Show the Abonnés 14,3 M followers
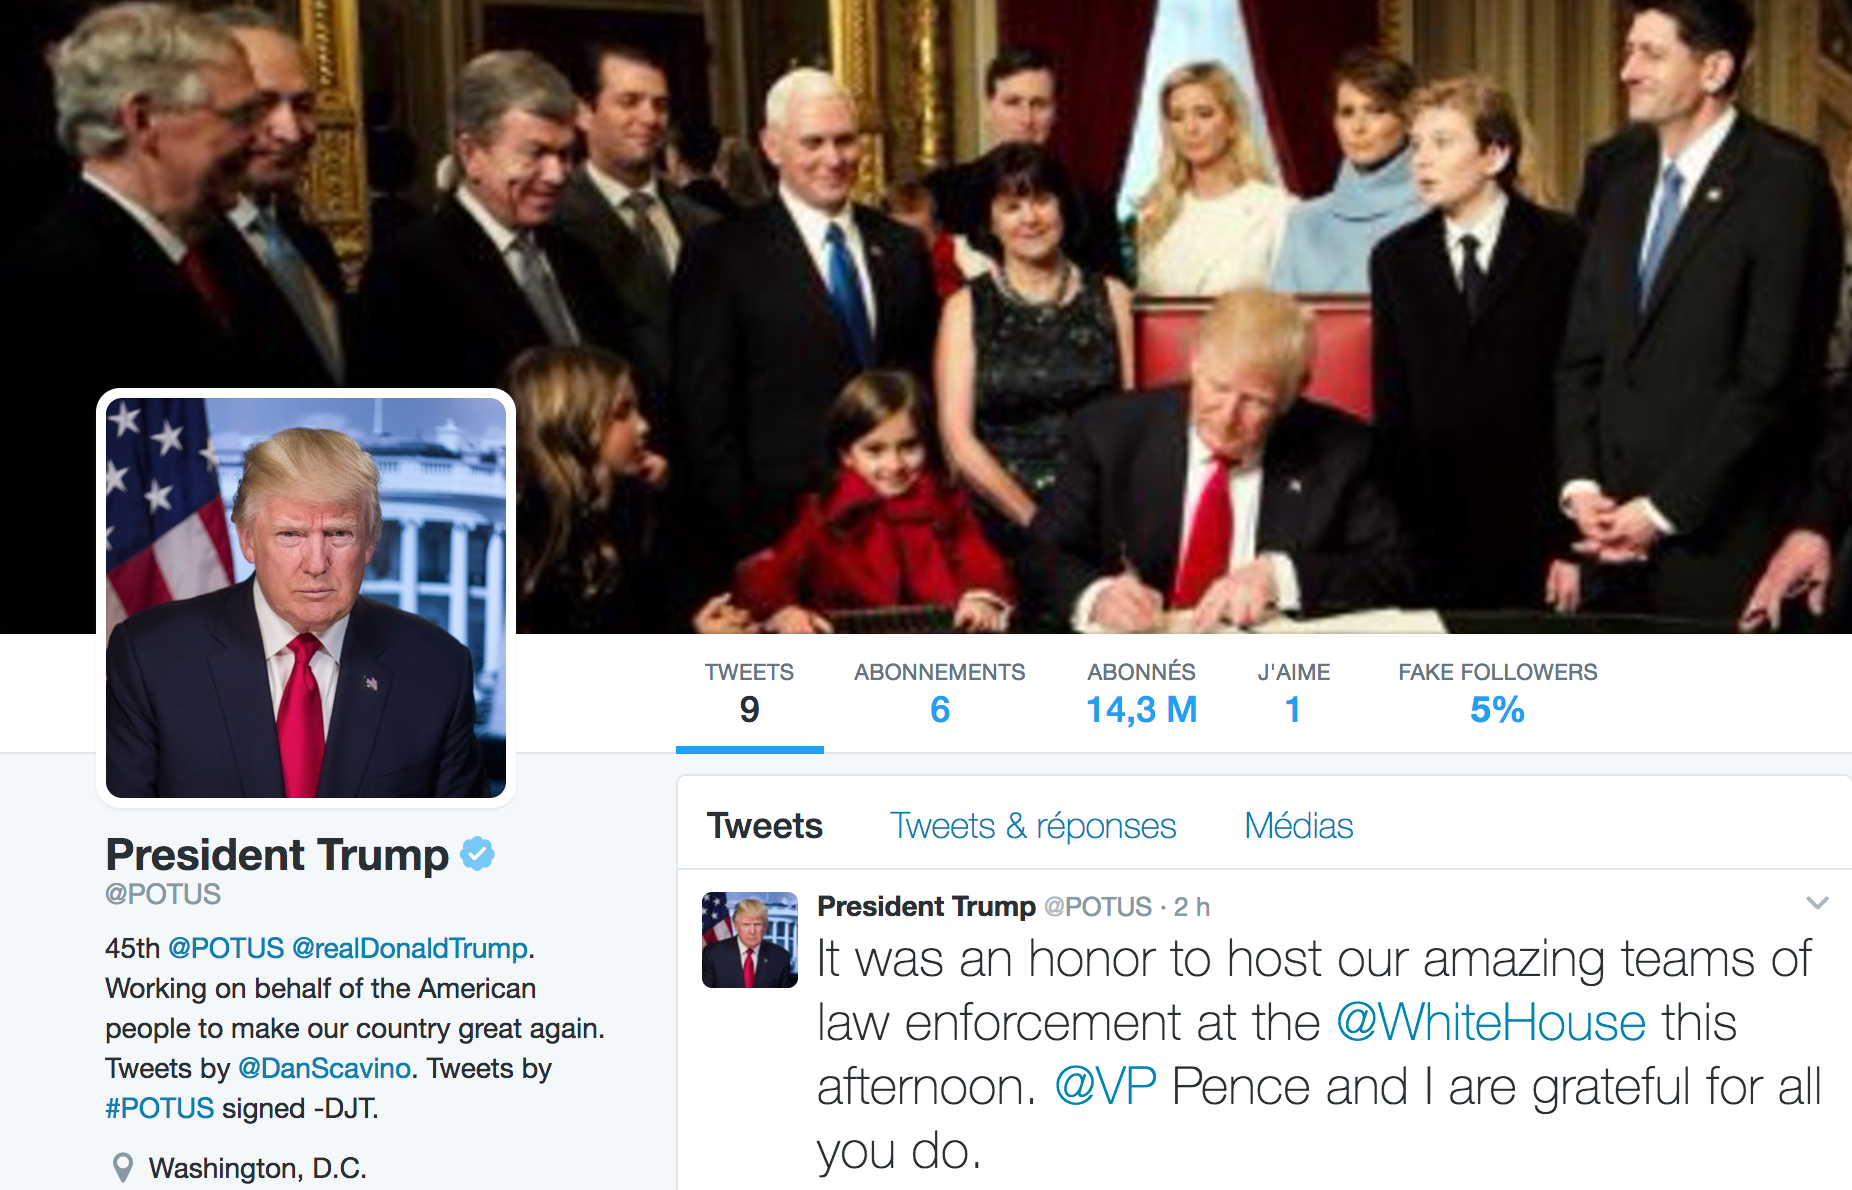Viewport: 1852px width, 1190px height. [x=1141, y=695]
